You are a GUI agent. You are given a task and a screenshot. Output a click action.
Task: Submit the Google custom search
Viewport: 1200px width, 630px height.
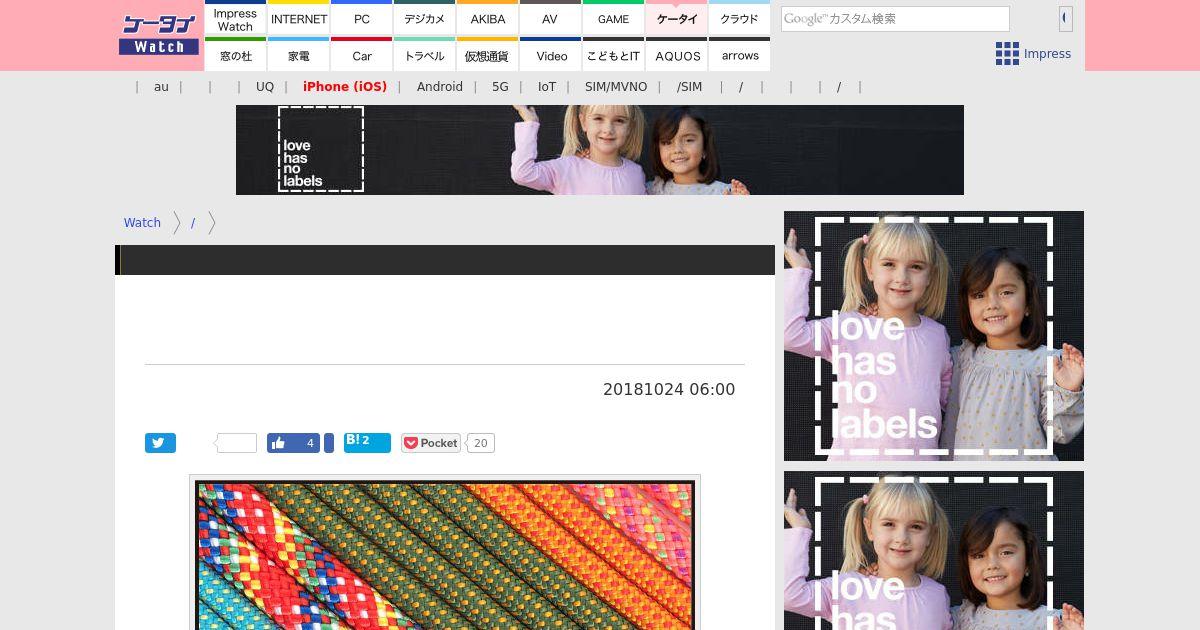(1066, 18)
